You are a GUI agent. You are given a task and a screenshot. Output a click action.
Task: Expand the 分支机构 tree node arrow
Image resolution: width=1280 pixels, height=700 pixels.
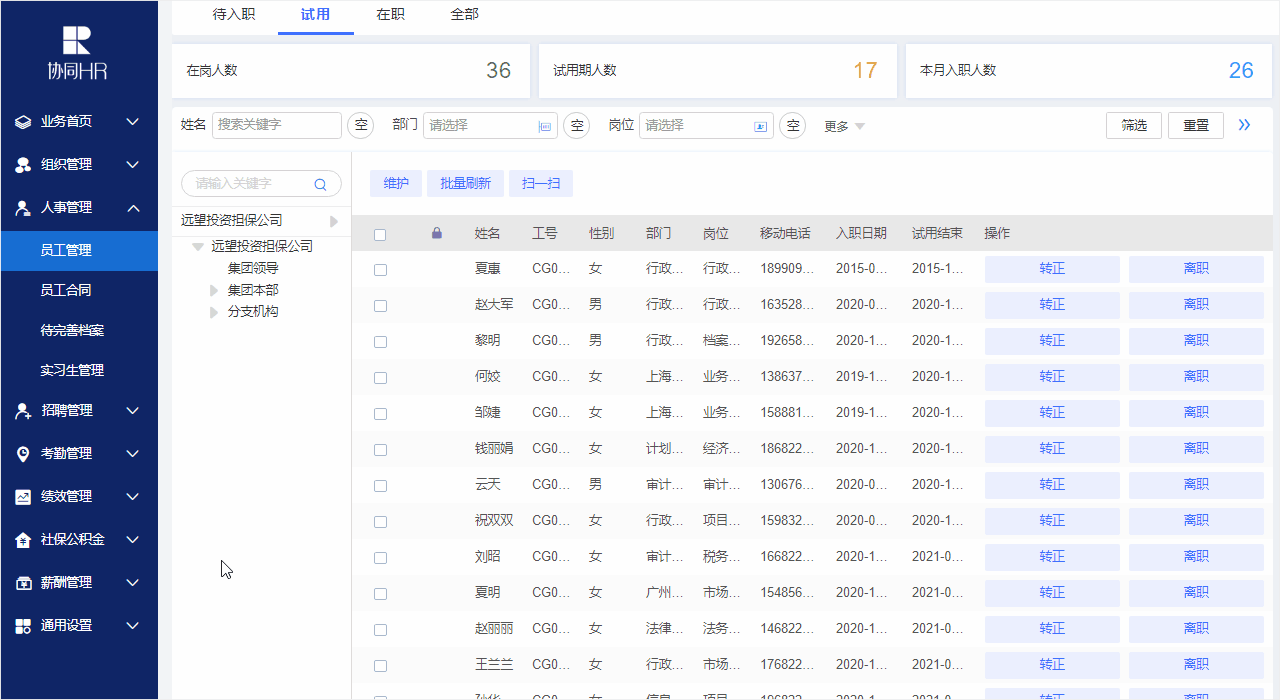213,312
